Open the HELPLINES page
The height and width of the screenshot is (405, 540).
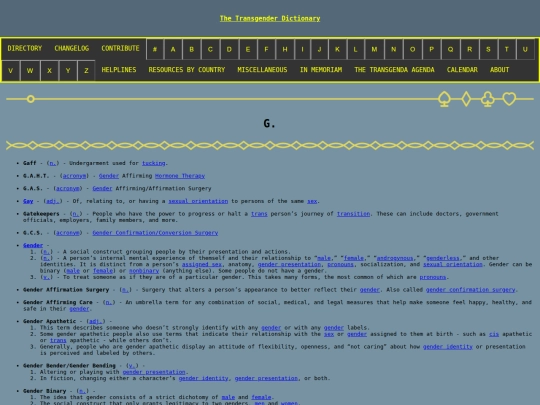click(119, 70)
